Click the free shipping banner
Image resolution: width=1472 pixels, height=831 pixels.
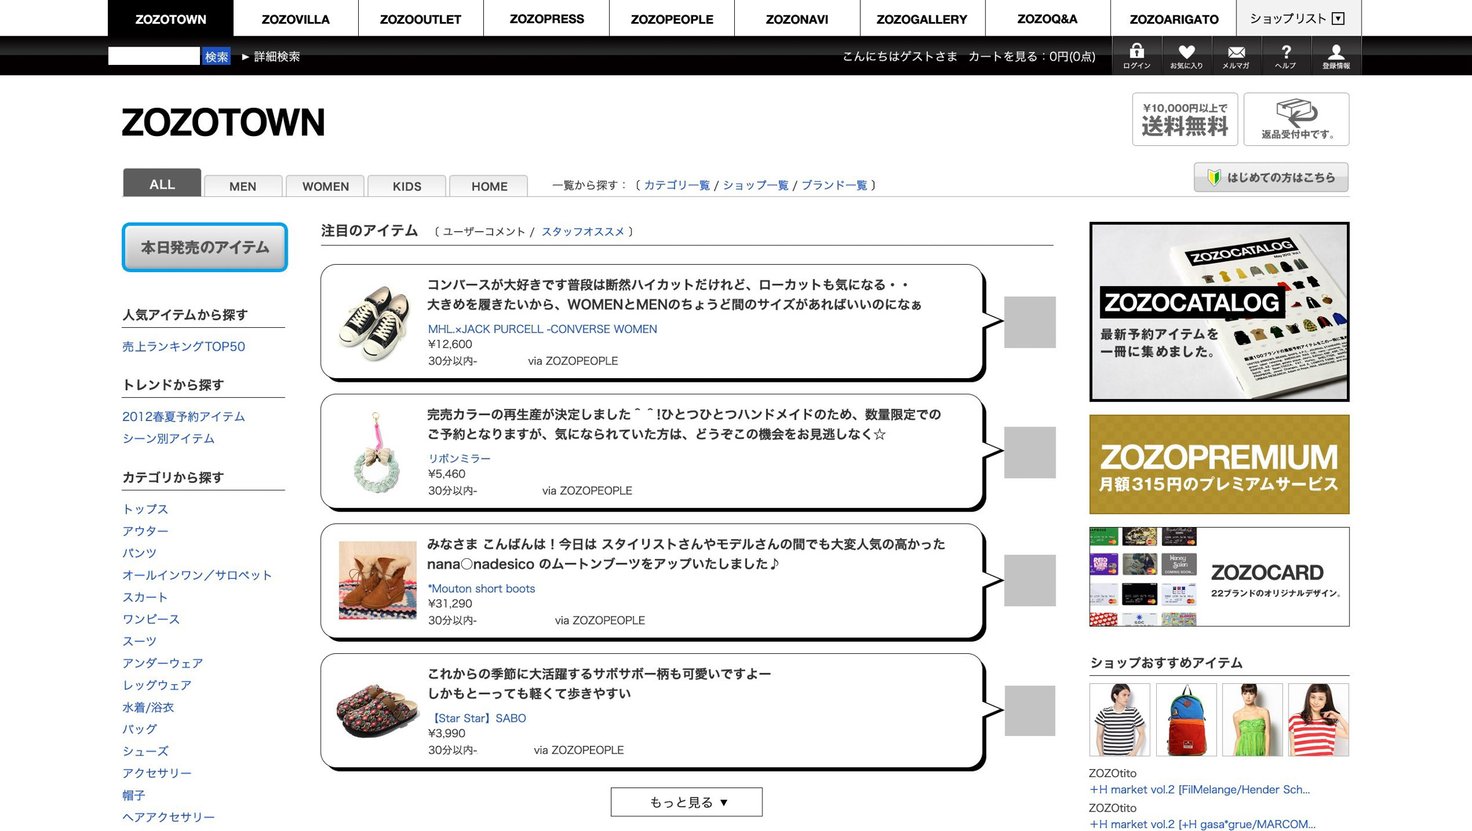[1185, 119]
